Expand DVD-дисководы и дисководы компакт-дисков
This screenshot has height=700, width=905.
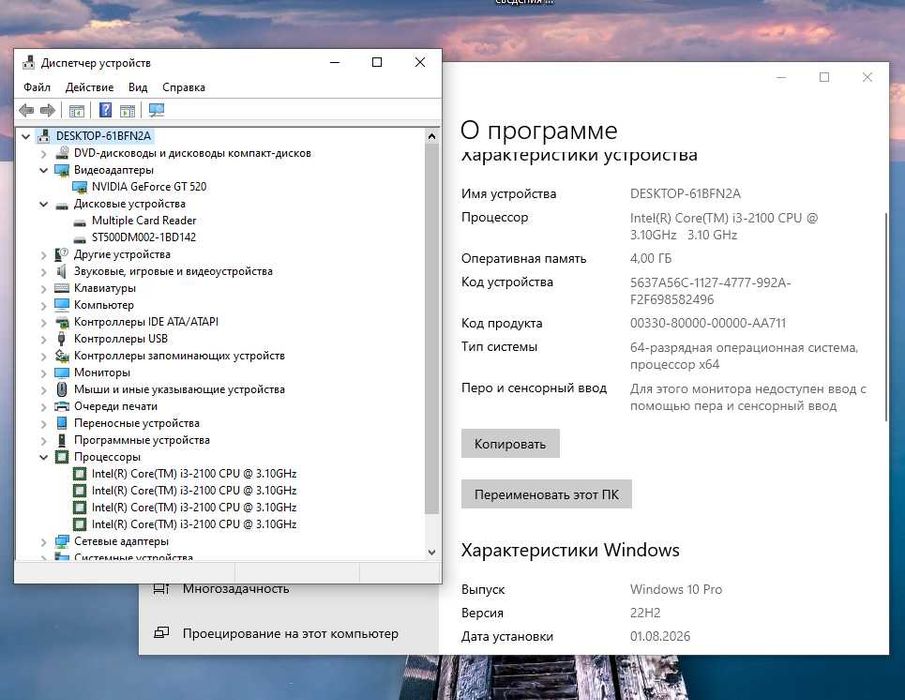[44, 154]
